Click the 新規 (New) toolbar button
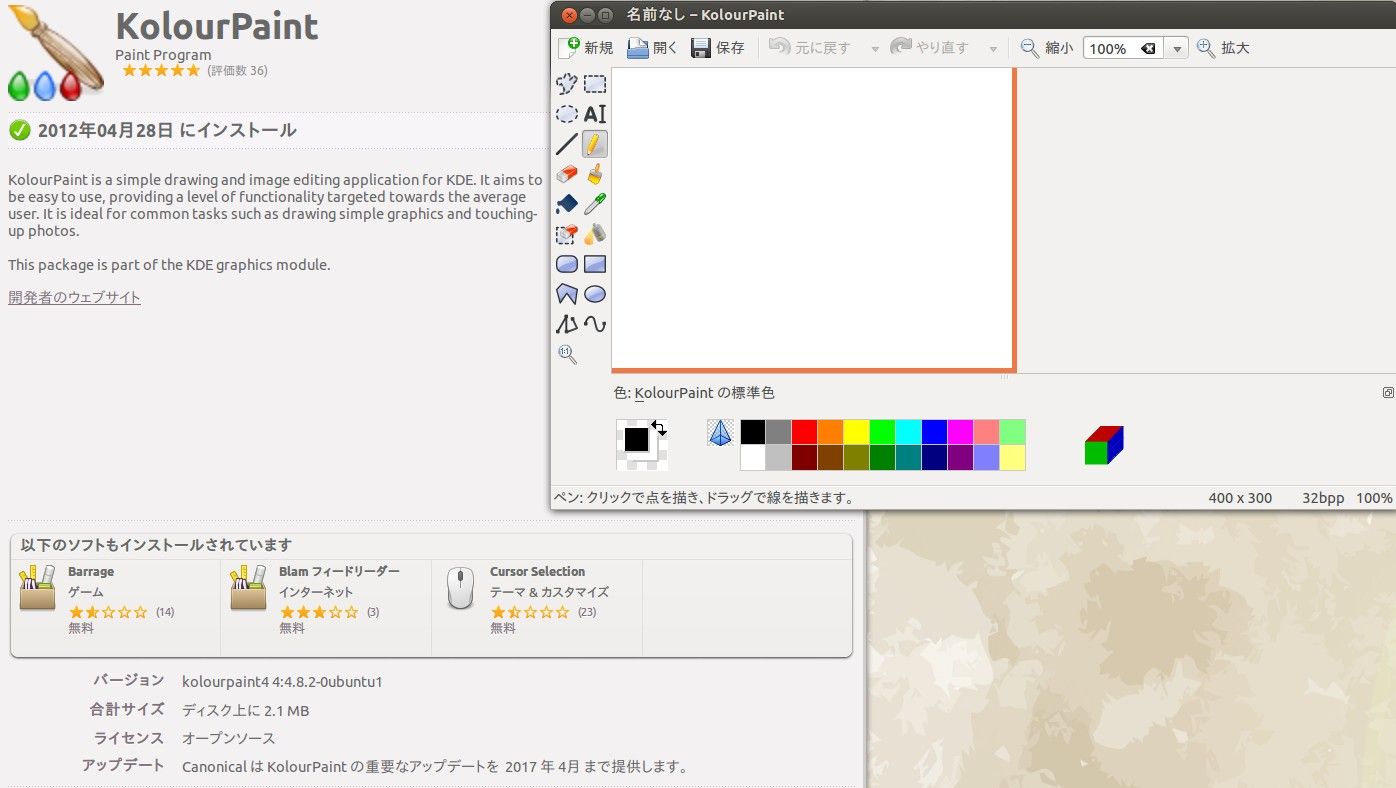This screenshot has width=1396, height=788. 586,48
